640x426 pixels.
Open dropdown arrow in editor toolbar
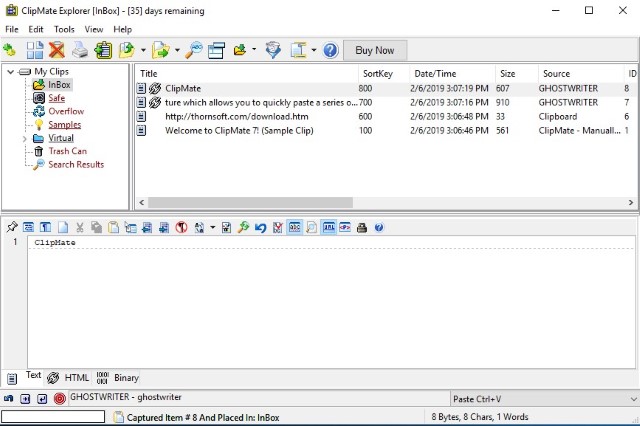pos(212,227)
